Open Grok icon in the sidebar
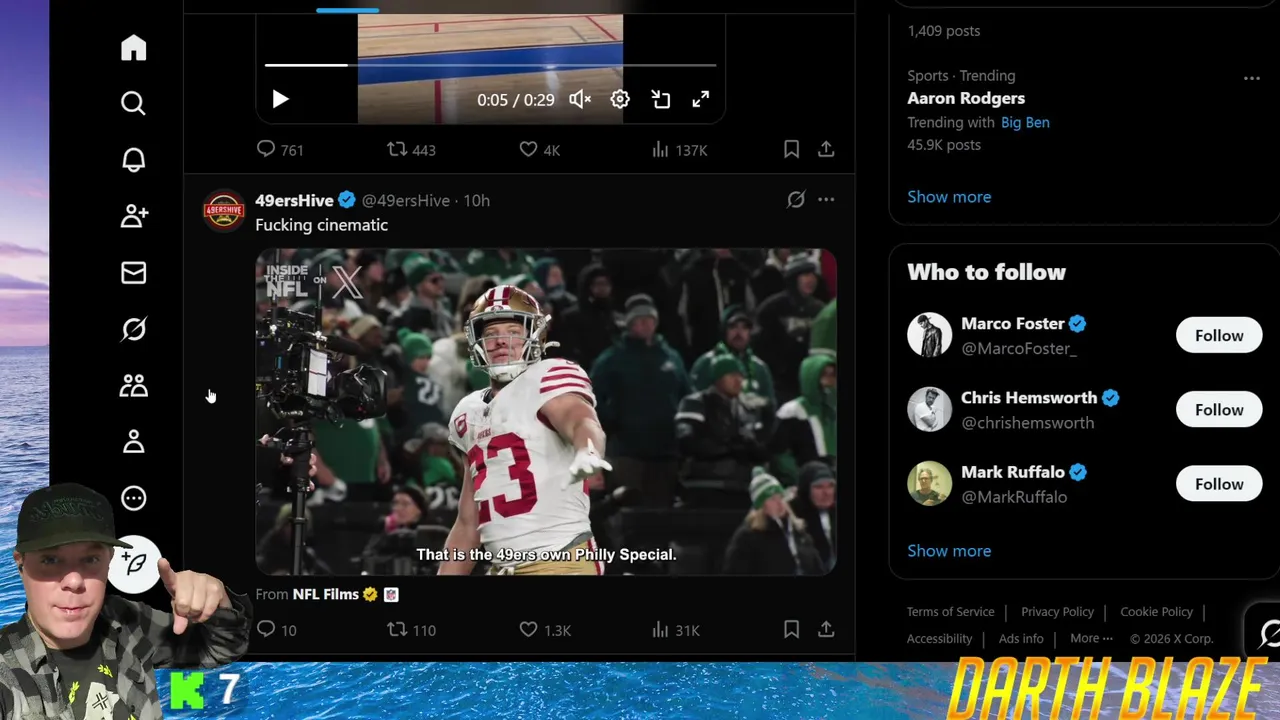The height and width of the screenshot is (720, 1280). coord(133,329)
